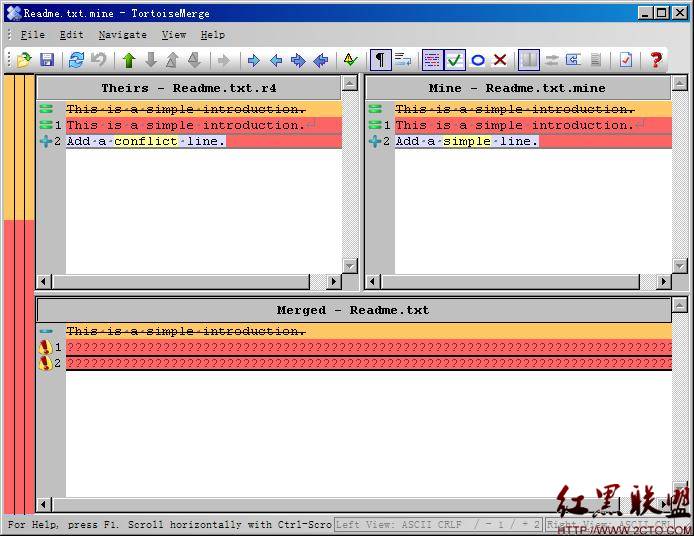The height and width of the screenshot is (536, 694).
Task: Open the Help menu
Action: pyautogui.click(x=212, y=35)
